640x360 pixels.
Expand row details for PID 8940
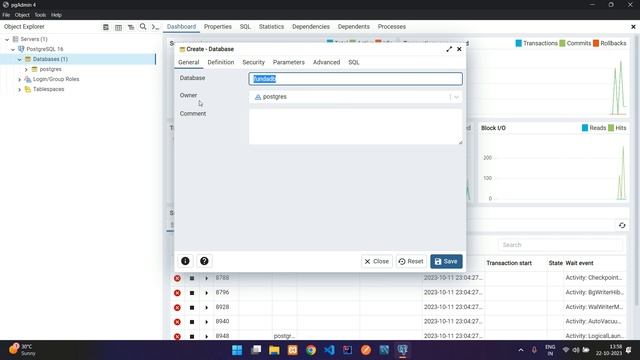pyautogui.click(x=207, y=322)
